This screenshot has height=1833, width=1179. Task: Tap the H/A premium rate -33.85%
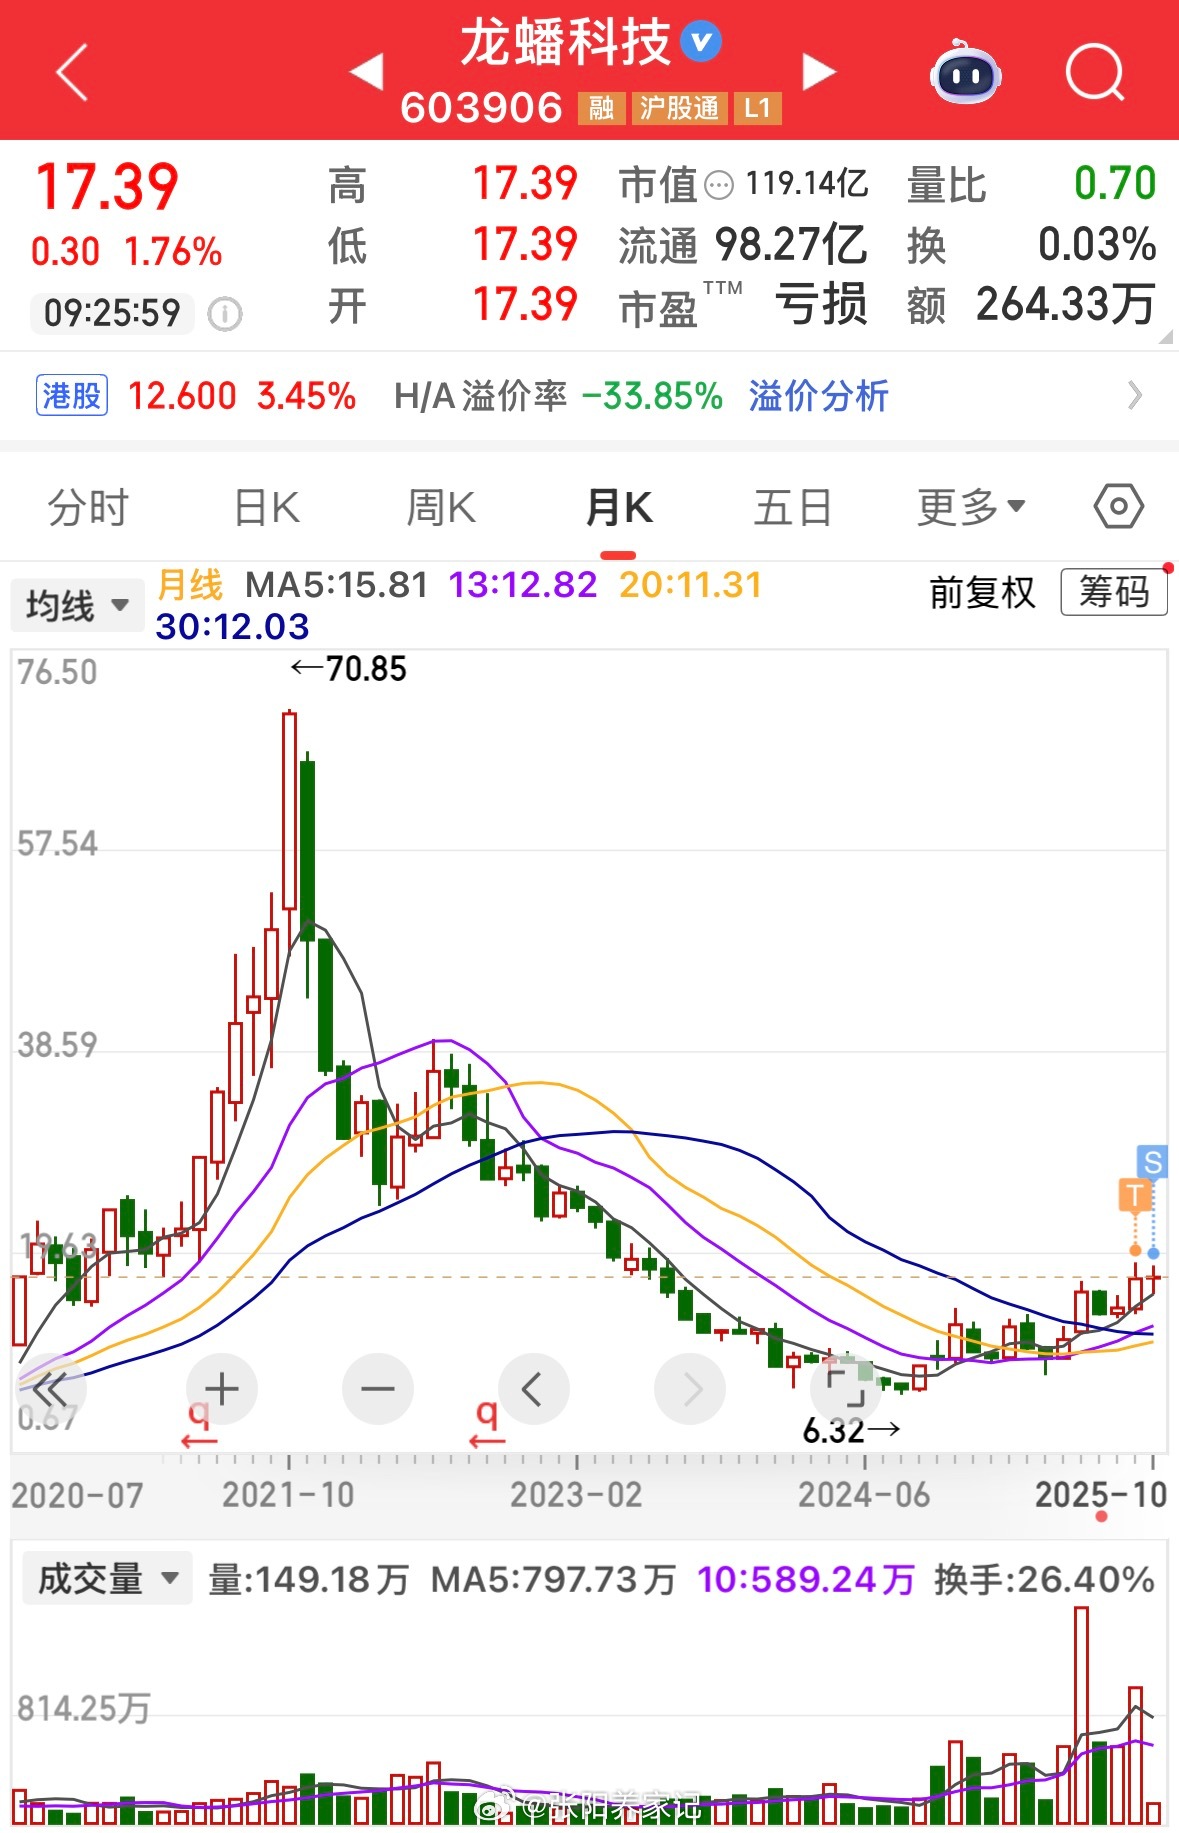tap(652, 396)
